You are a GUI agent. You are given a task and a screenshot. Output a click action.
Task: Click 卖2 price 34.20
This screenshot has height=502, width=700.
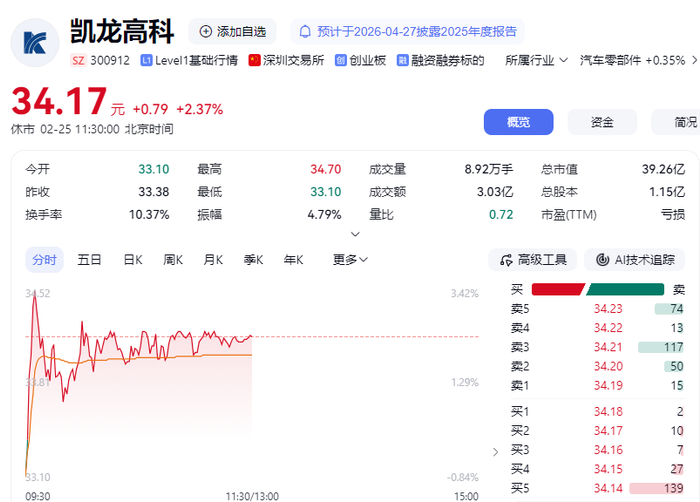click(x=608, y=366)
